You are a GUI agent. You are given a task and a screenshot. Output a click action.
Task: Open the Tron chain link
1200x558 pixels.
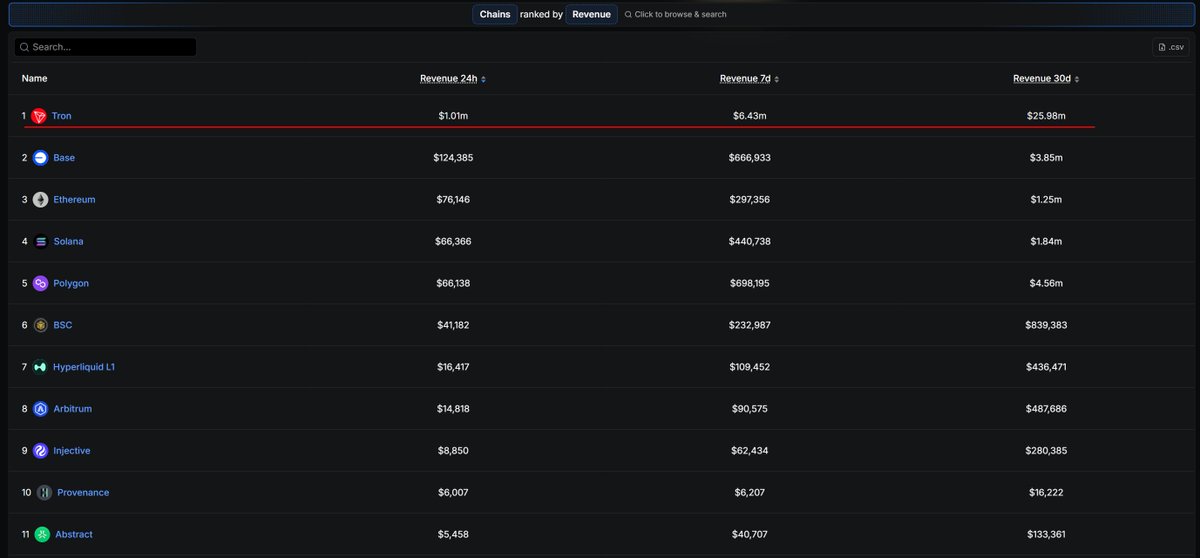pos(62,116)
